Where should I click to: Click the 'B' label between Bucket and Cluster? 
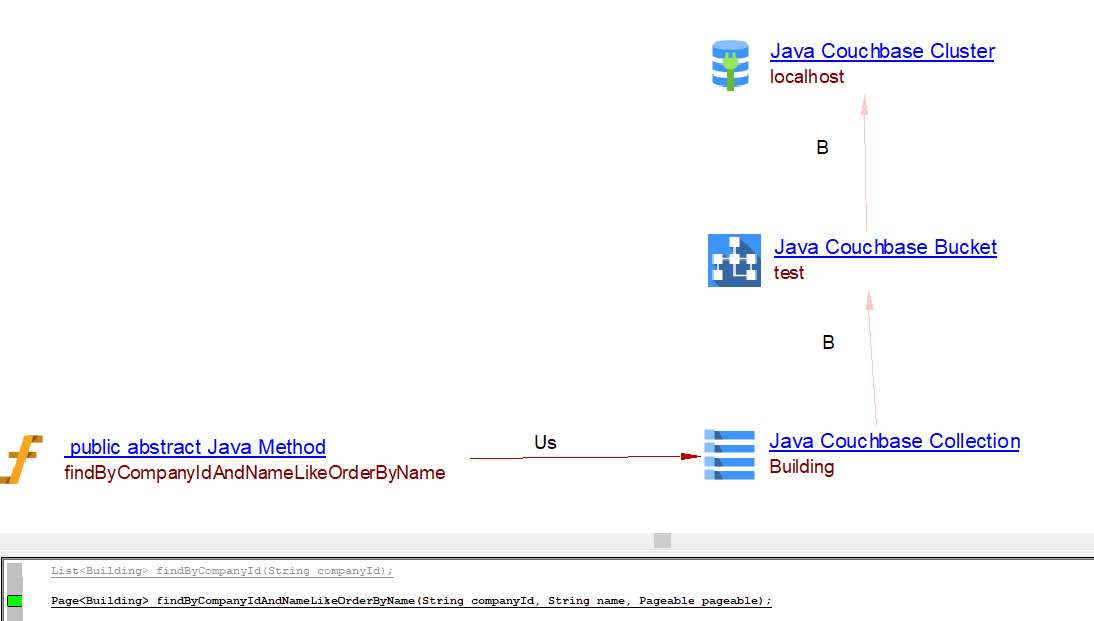point(822,148)
